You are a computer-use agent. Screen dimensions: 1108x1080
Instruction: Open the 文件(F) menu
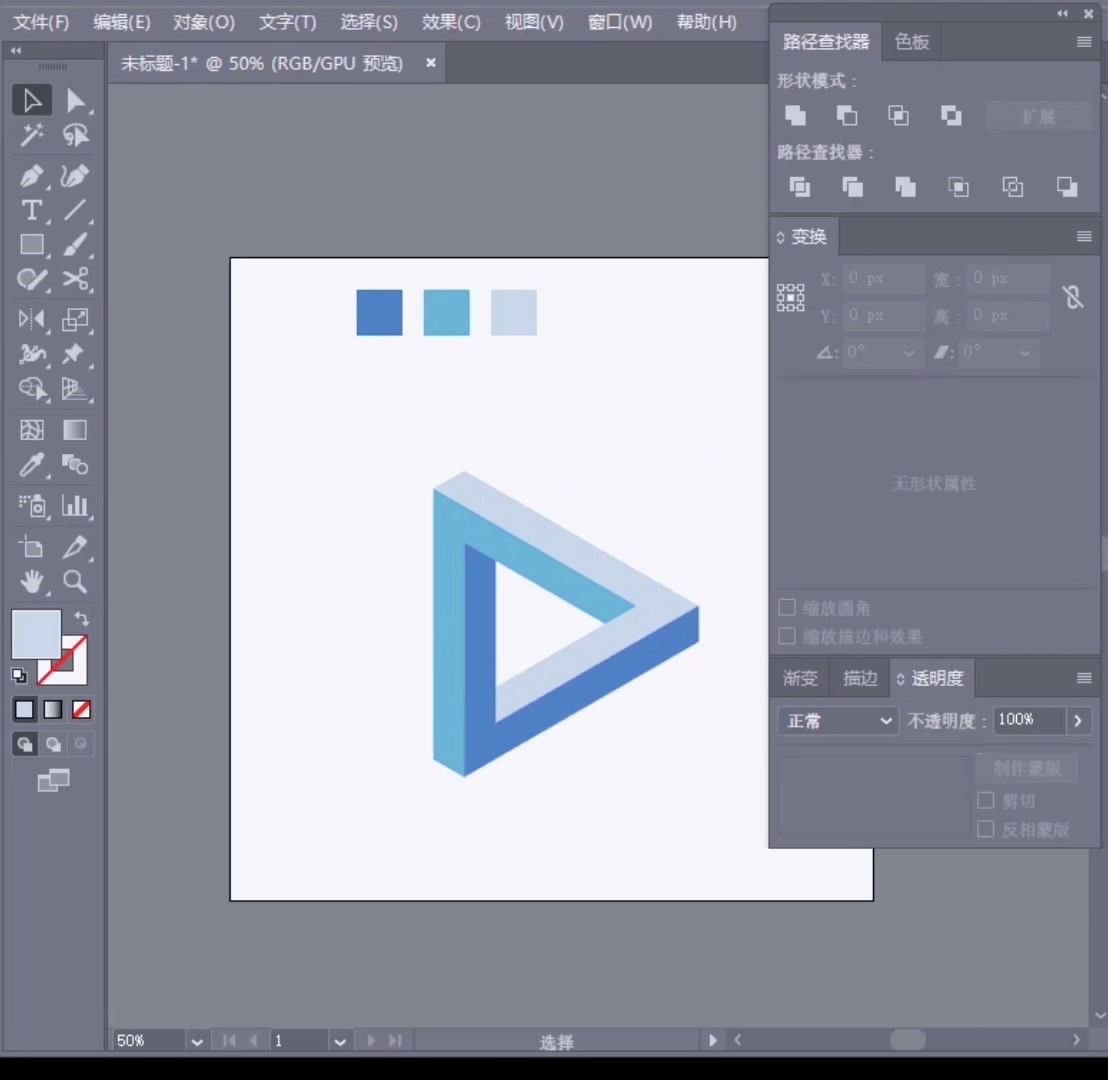[x=42, y=22]
